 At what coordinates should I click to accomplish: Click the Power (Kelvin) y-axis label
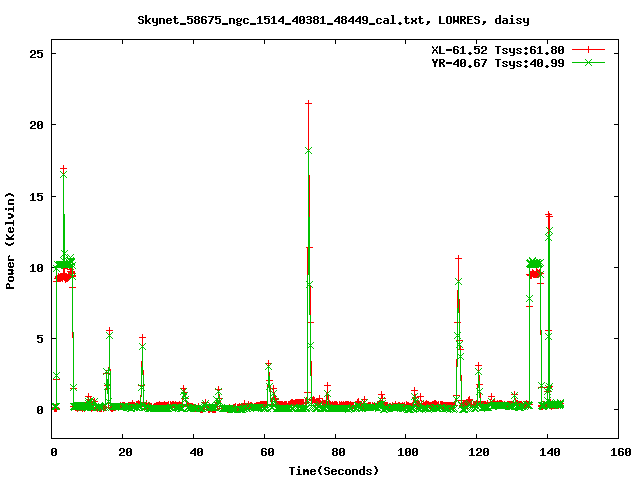pyautogui.click(x=10, y=241)
